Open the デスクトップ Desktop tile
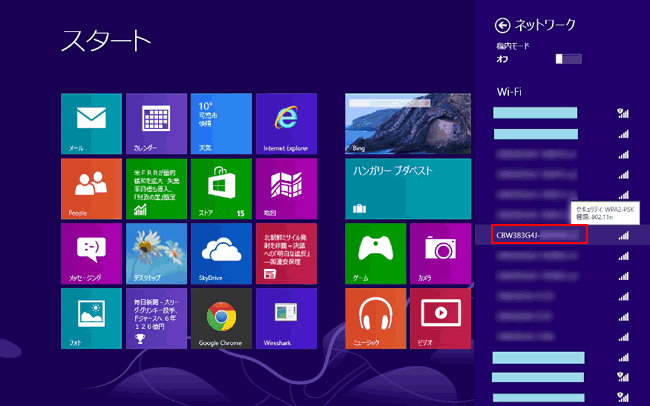 [156, 254]
